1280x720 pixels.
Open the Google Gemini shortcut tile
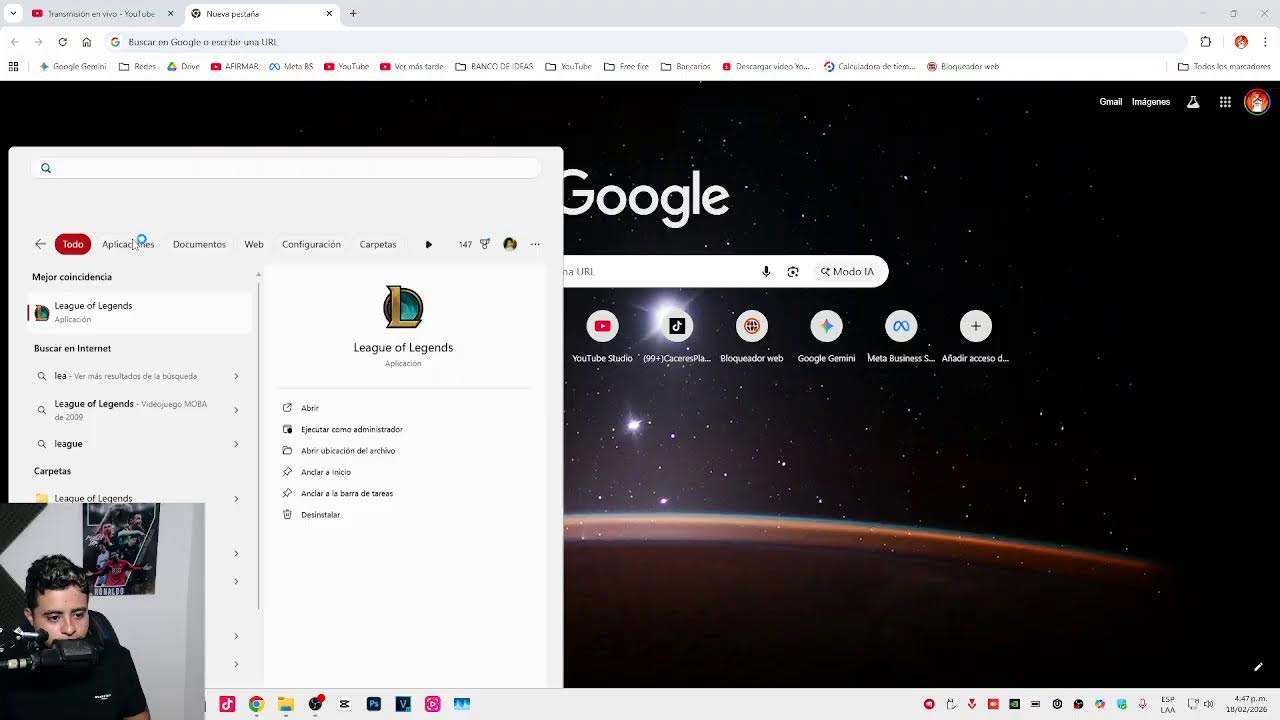[826, 326]
